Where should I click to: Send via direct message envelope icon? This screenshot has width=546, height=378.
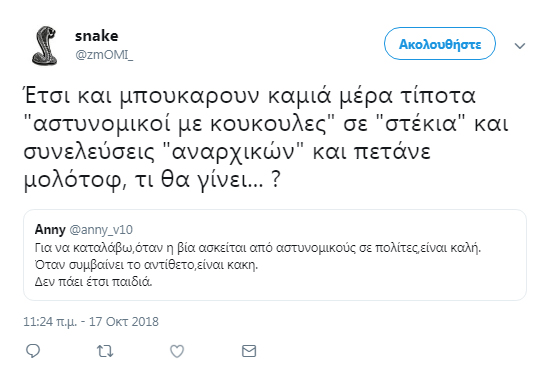click(x=249, y=351)
